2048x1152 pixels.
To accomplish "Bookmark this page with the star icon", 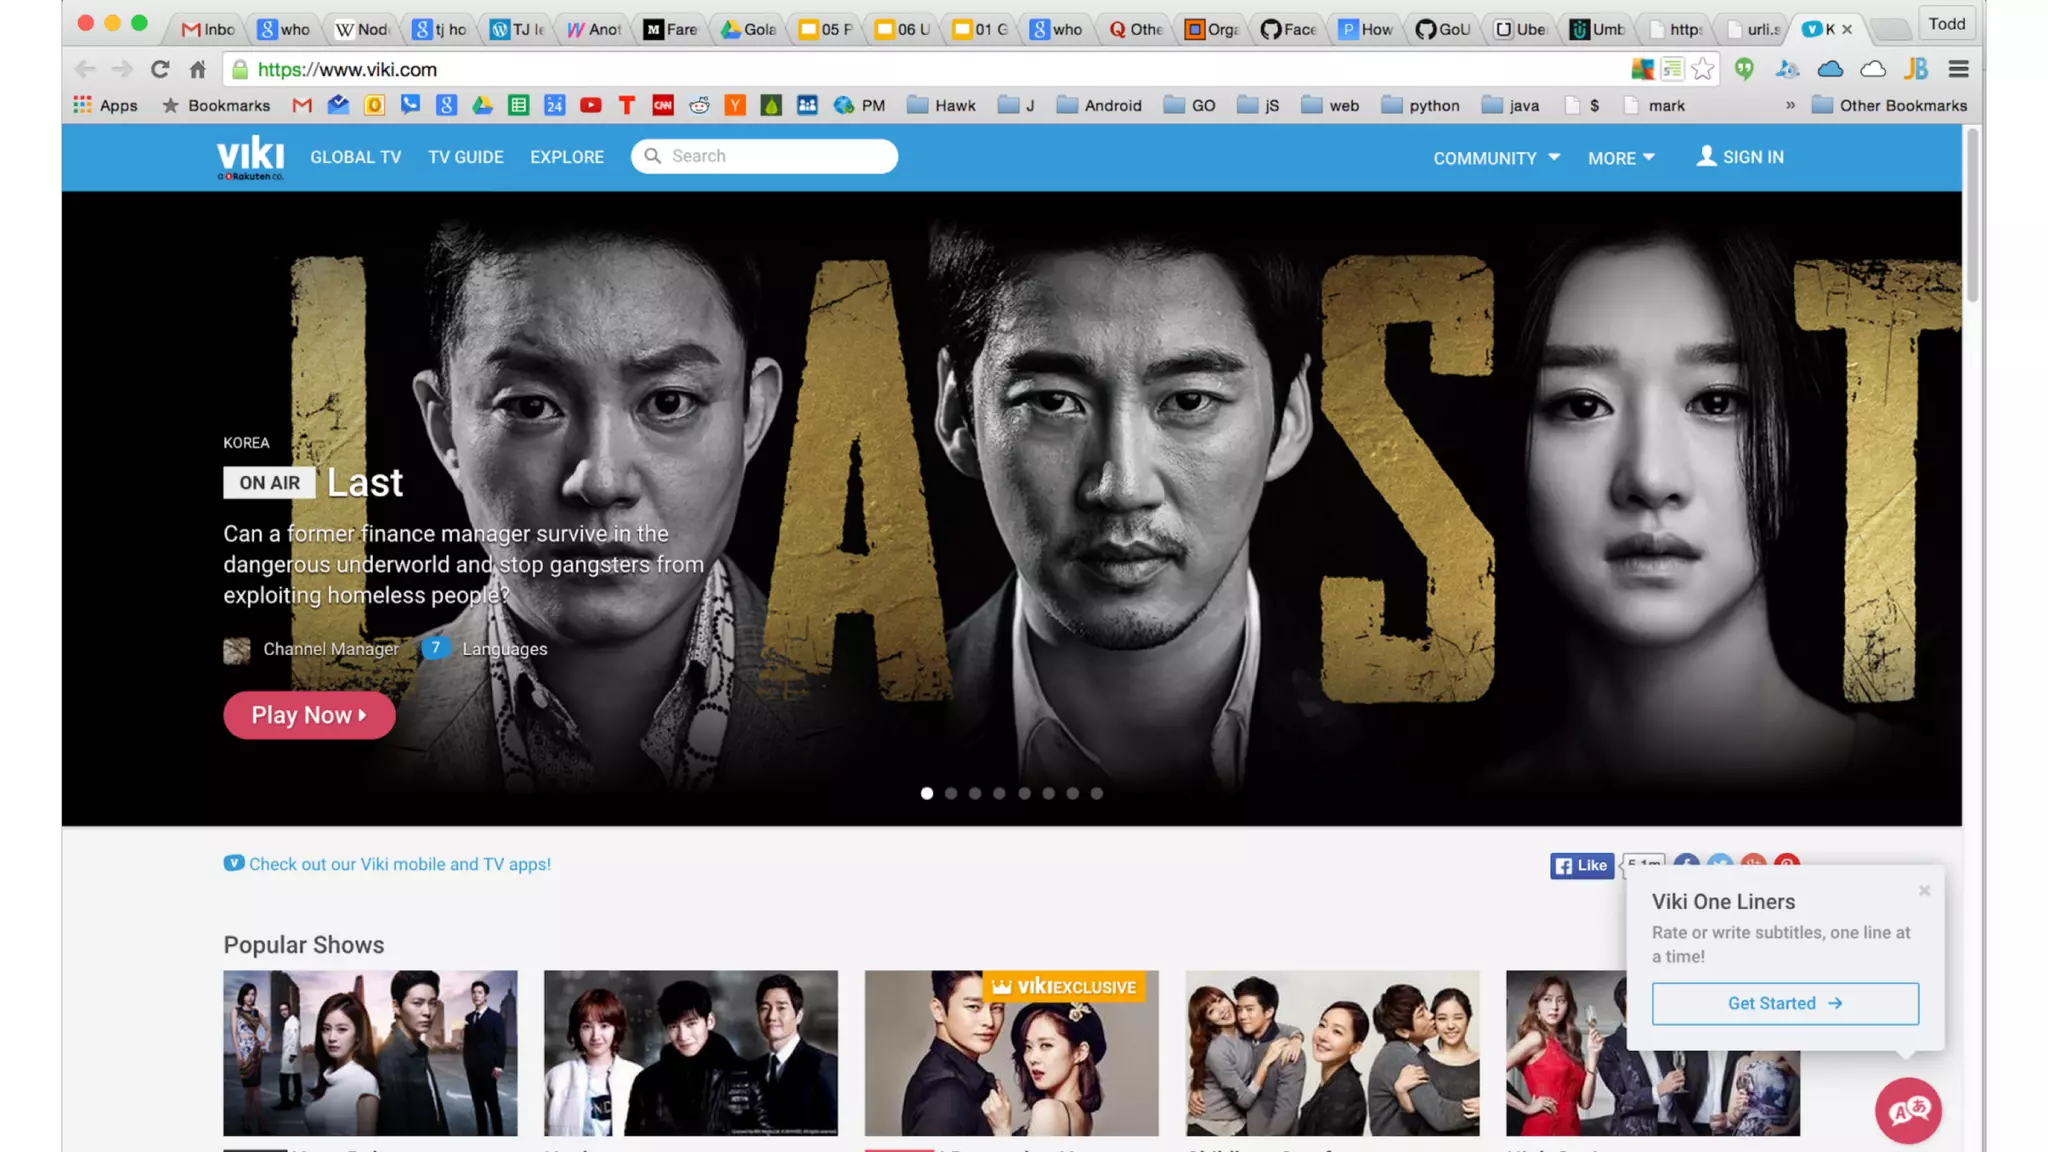I will tap(1703, 69).
